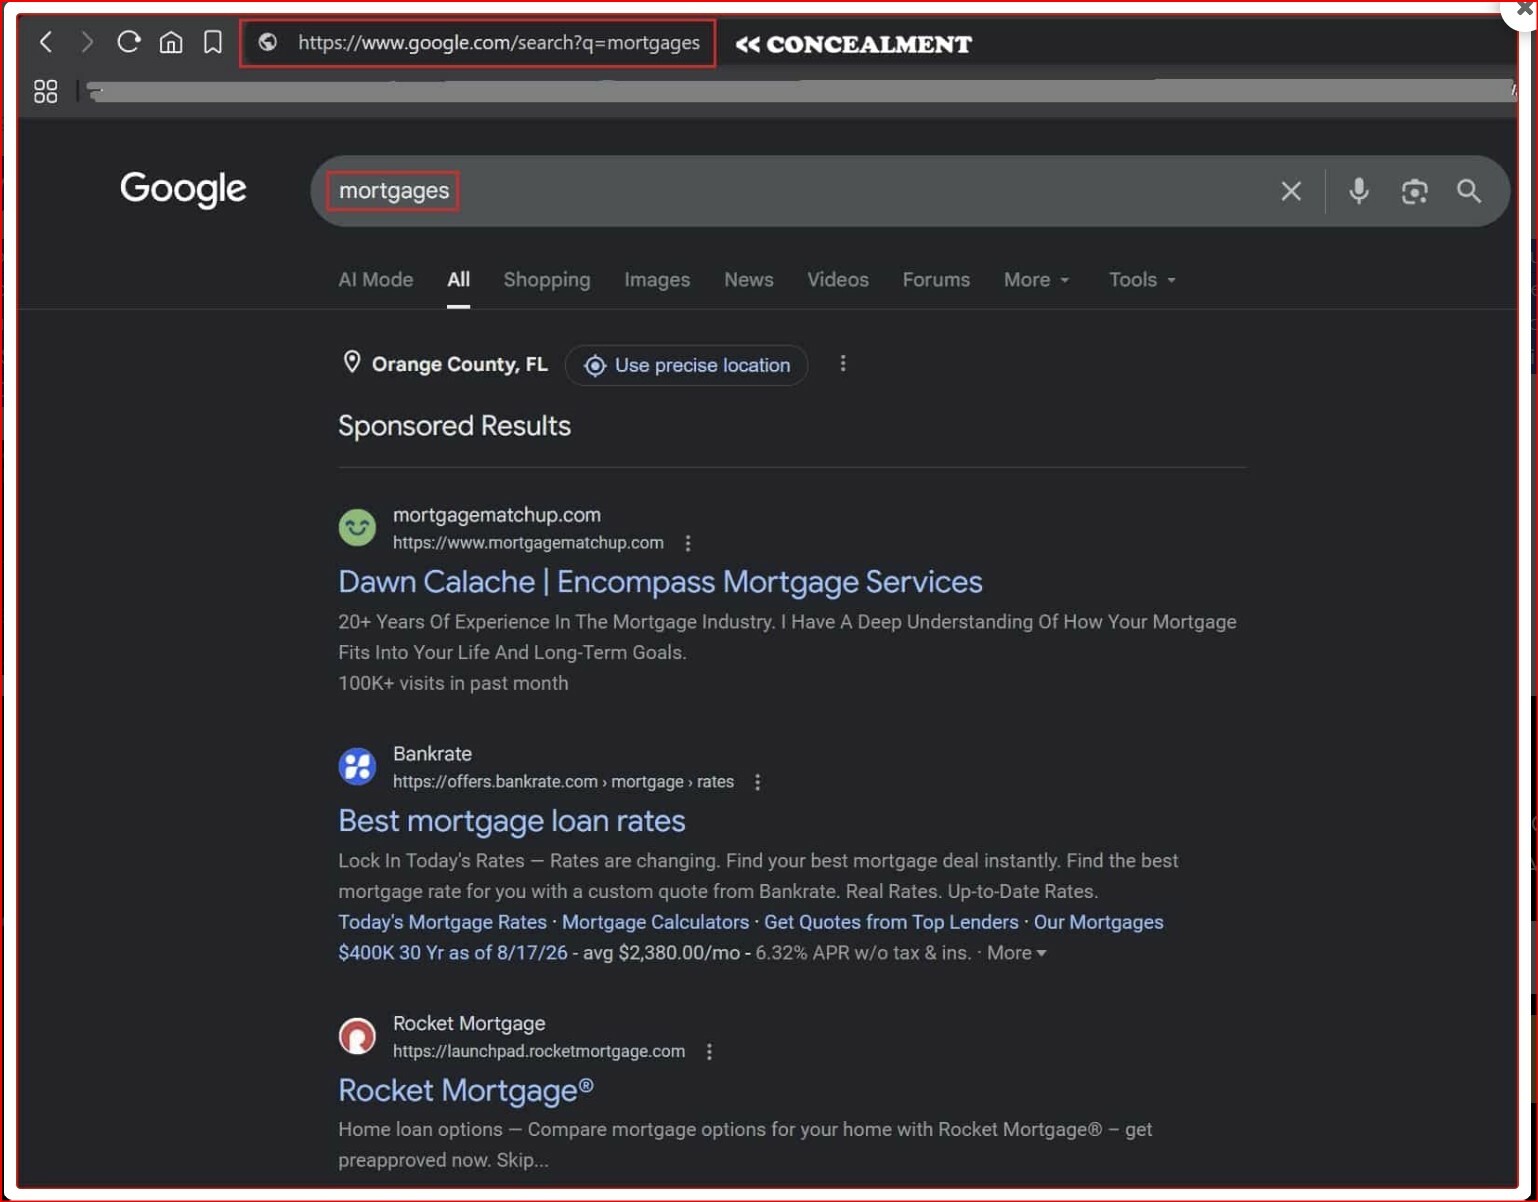
Task: Reload the page with the refresh icon
Action: 128,42
